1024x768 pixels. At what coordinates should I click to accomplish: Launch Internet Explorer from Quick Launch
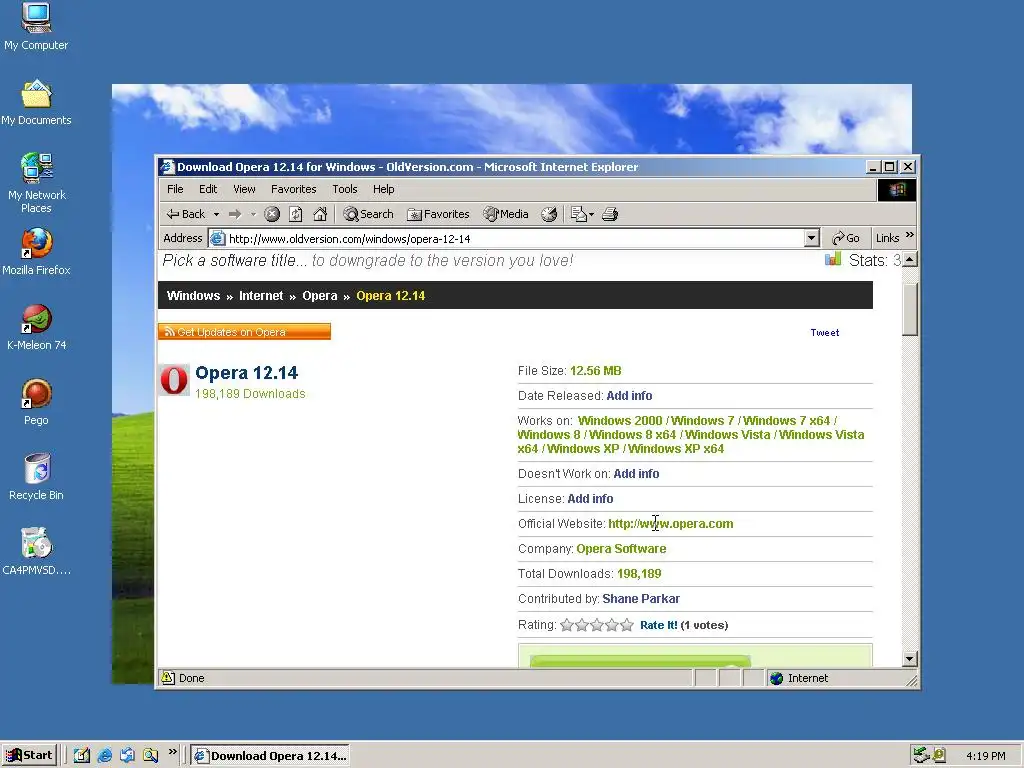[104, 756]
